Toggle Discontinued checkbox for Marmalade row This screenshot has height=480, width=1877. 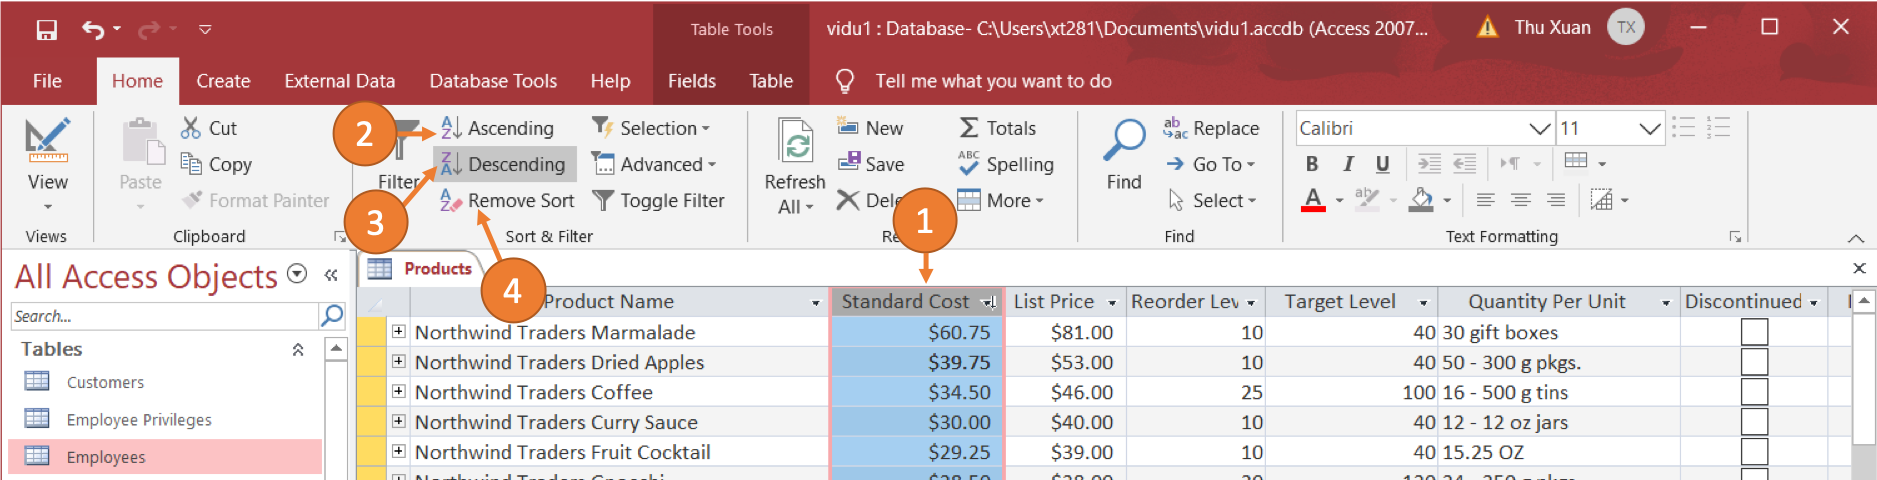(x=1754, y=332)
